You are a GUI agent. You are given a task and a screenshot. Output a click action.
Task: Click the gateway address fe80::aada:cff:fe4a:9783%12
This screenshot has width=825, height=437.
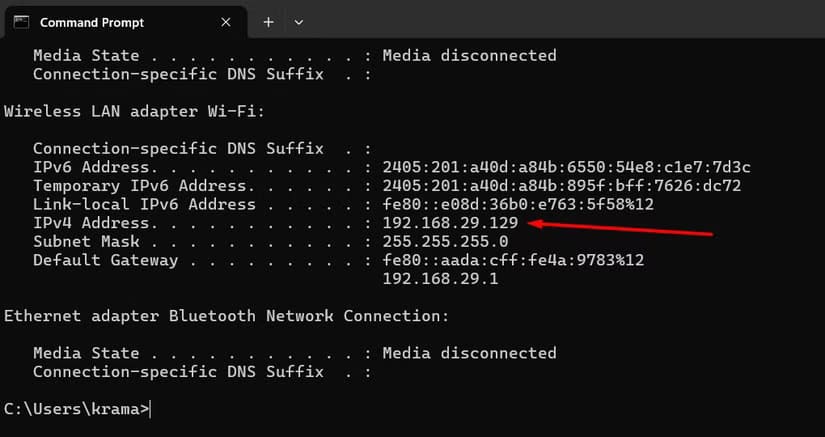click(513, 260)
